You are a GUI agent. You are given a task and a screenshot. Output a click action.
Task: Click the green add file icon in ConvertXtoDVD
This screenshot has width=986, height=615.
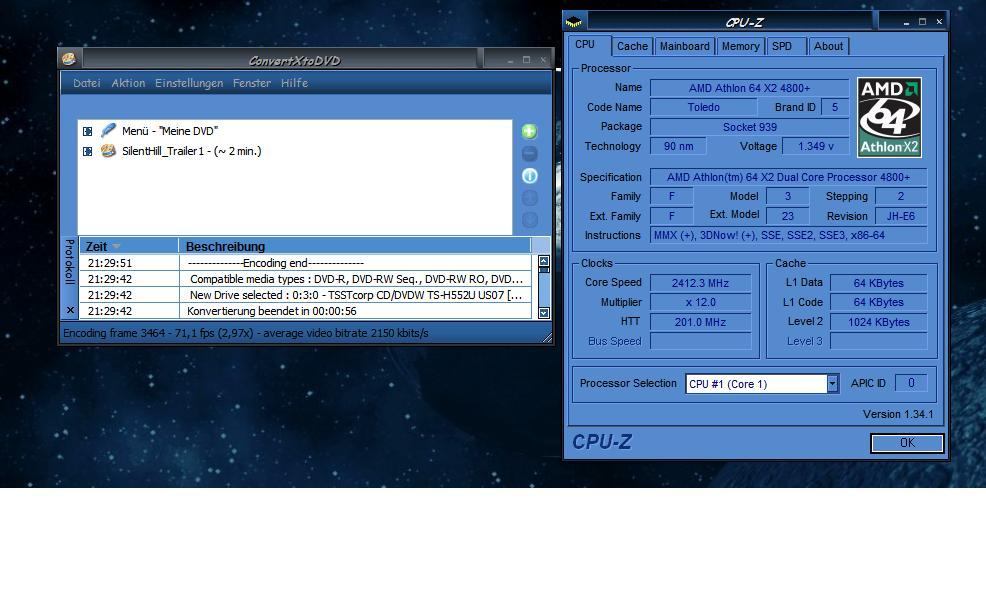(529, 131)
